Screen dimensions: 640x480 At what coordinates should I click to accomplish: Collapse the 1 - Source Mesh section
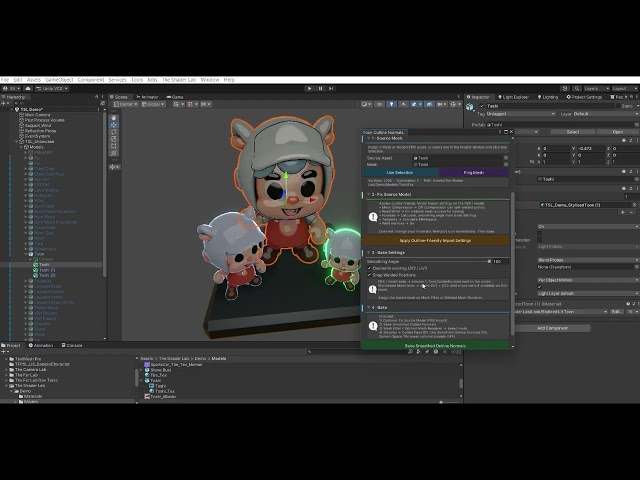point(369,138)
